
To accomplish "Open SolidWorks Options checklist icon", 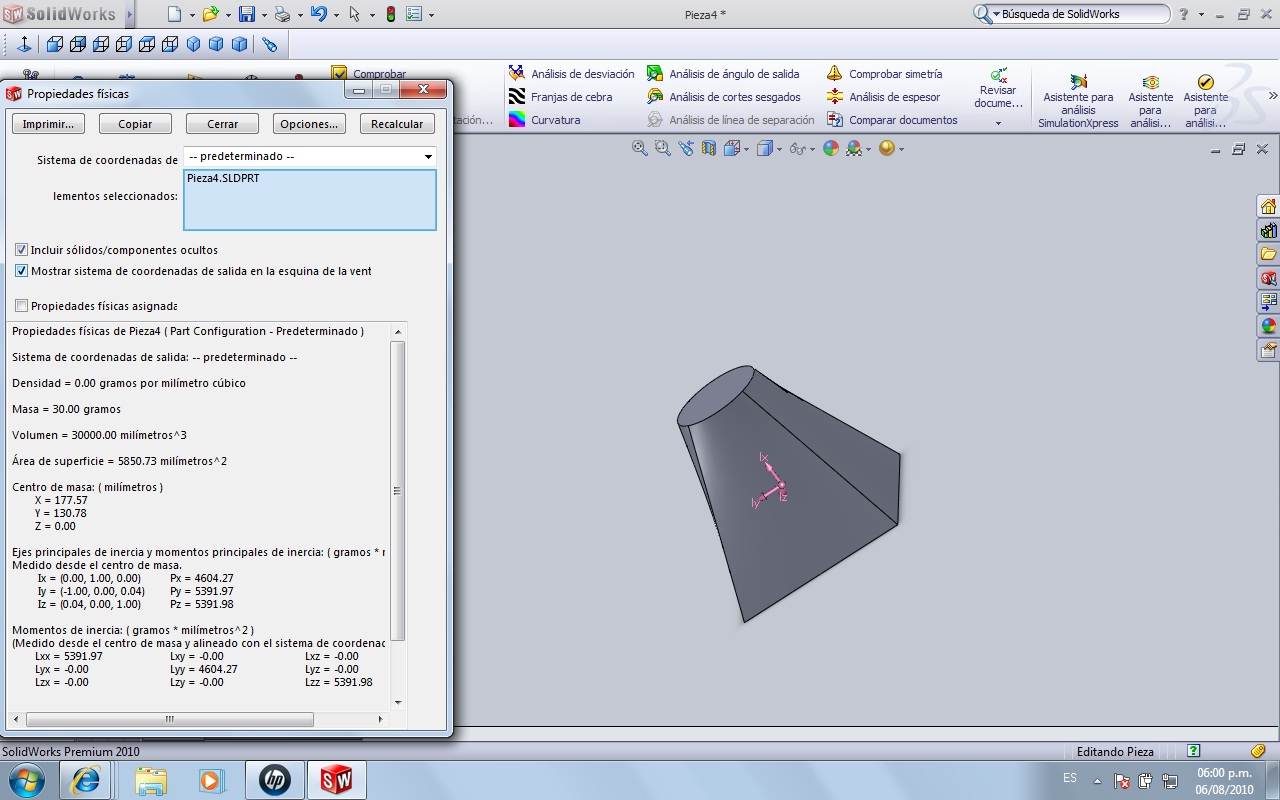I will pyautogui.click(x=414, y=14).
